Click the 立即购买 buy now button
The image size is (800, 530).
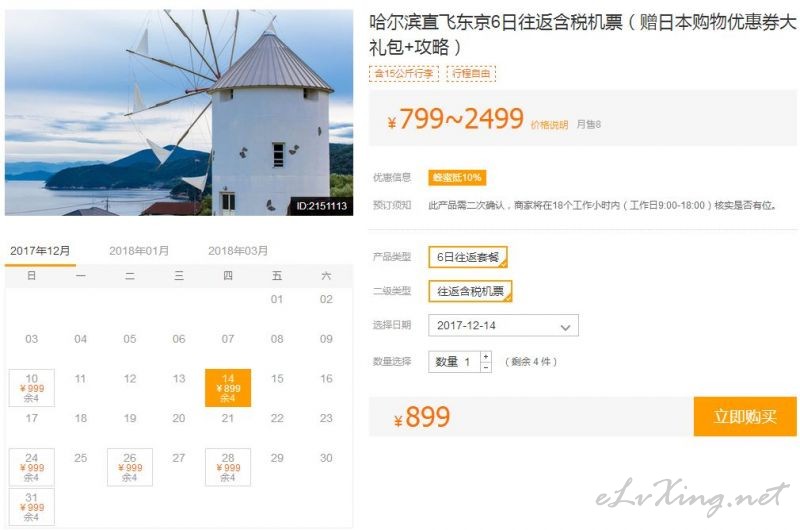[x=745, y=416]
